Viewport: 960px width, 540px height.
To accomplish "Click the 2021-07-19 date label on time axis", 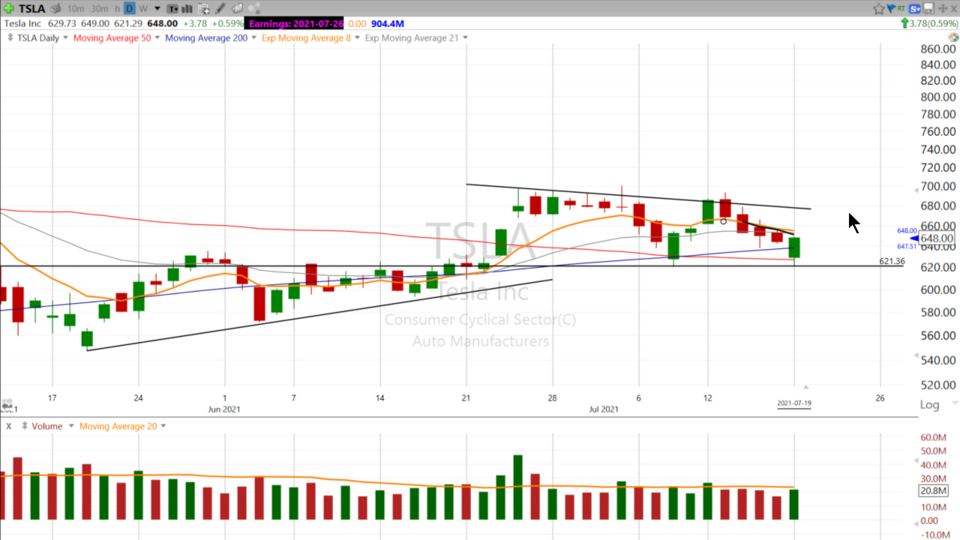I will tap(794, 403).
